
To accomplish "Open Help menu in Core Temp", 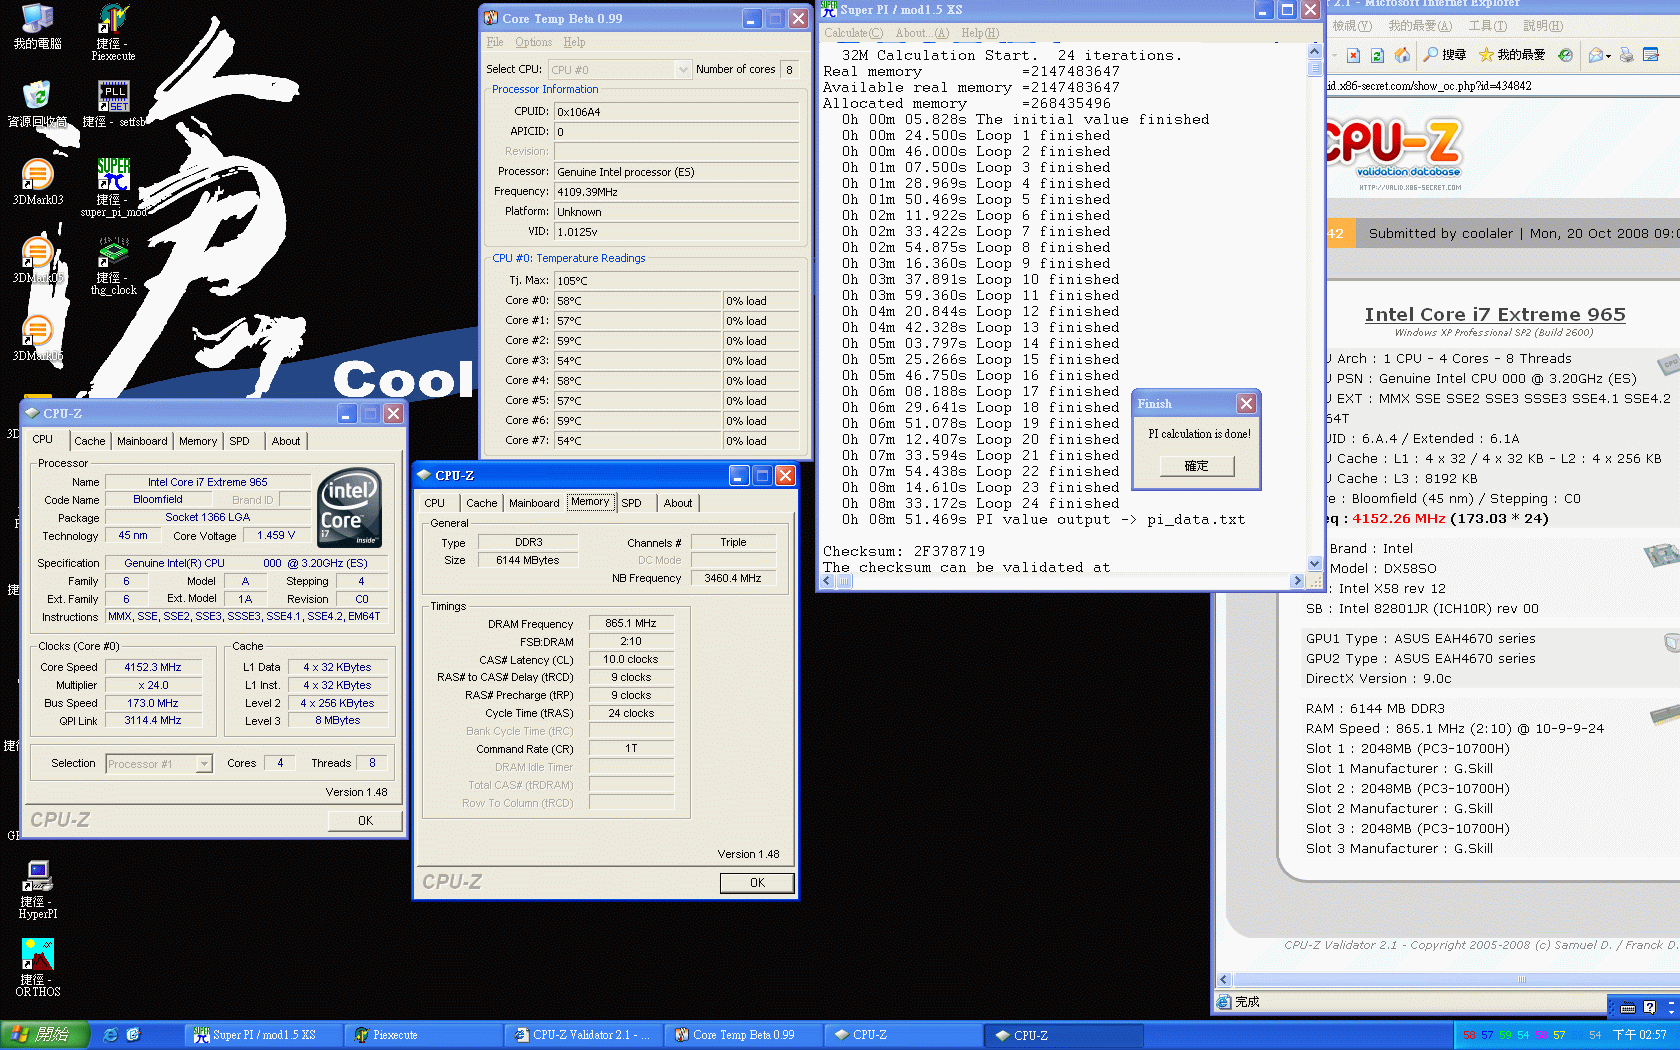I will tap(574, 42).
